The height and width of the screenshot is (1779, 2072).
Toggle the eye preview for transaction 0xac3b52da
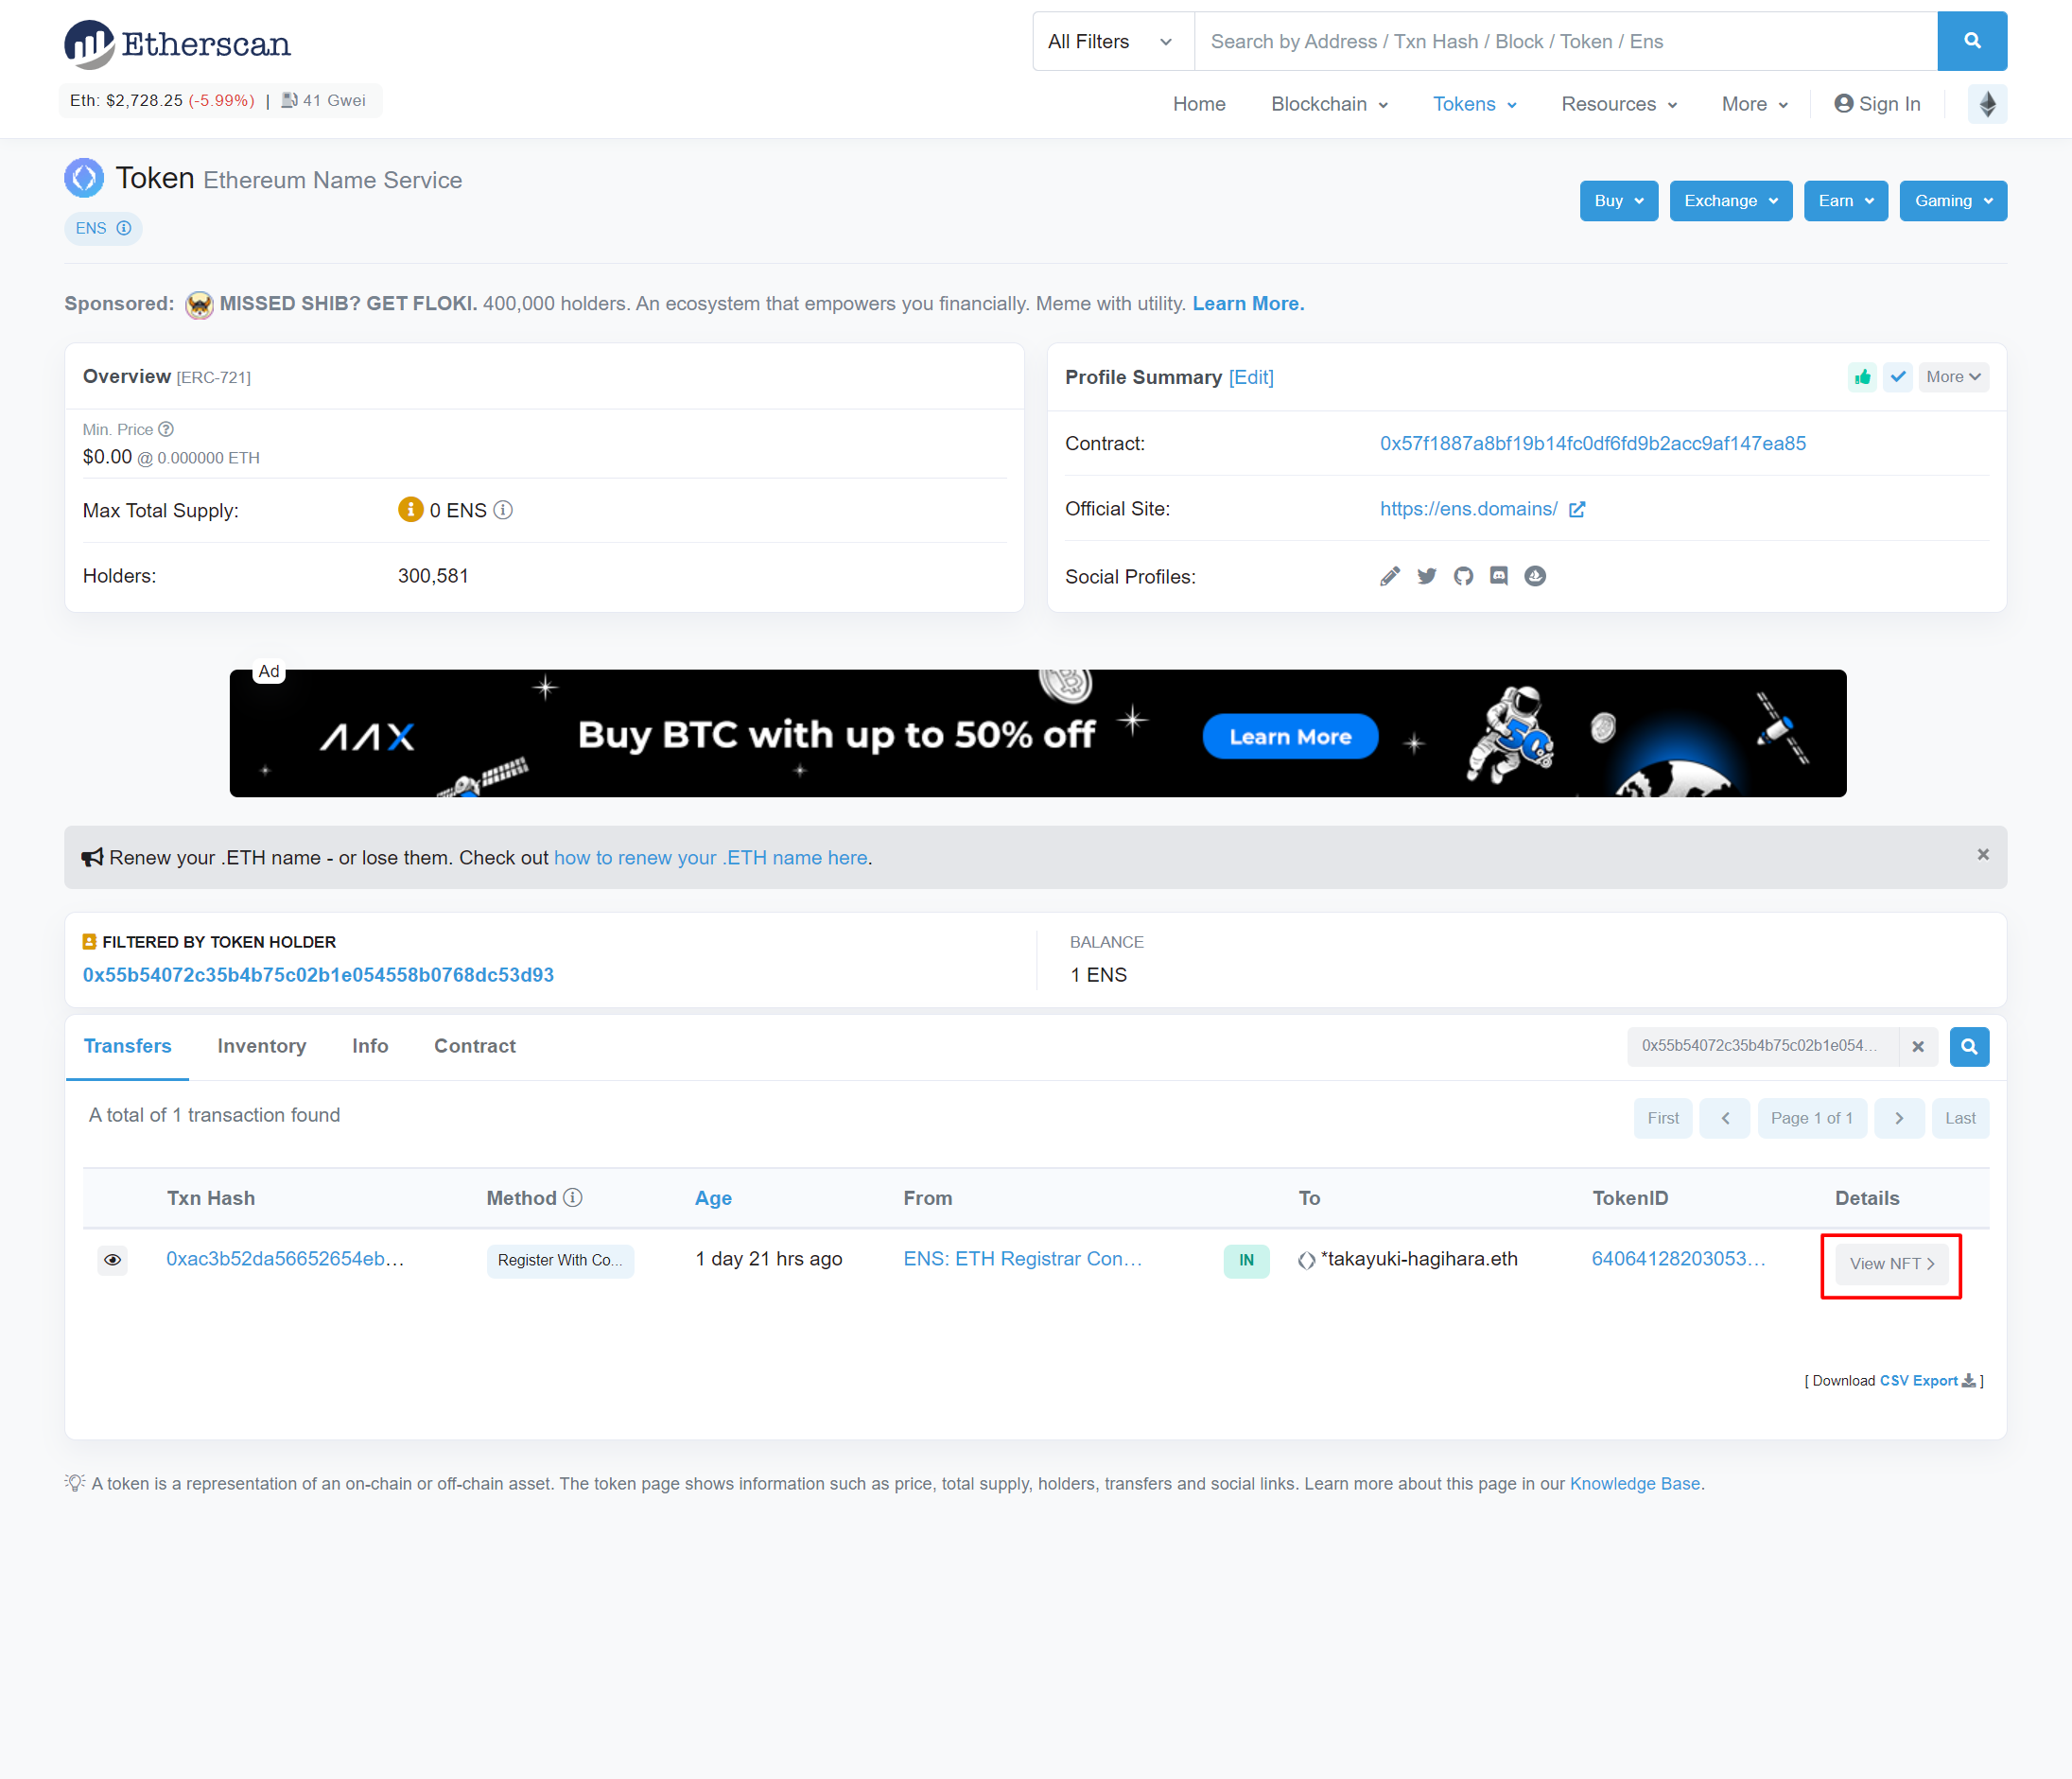click(113, 1260)
